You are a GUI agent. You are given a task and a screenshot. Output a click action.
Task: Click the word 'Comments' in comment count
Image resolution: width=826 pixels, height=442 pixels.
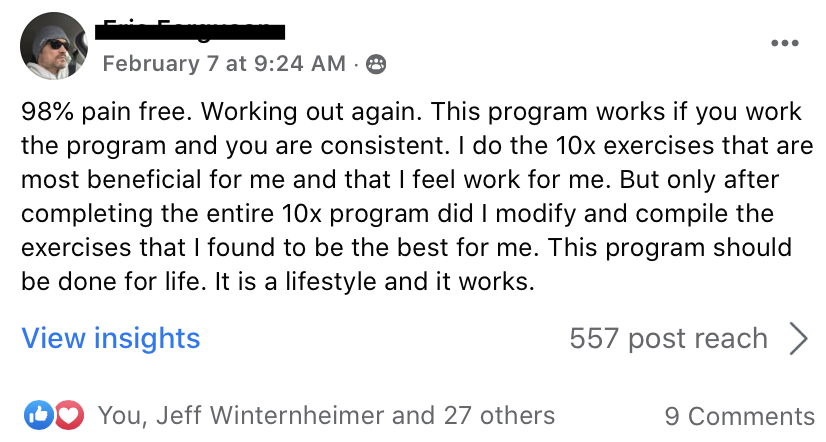click(x=751, y=416)
